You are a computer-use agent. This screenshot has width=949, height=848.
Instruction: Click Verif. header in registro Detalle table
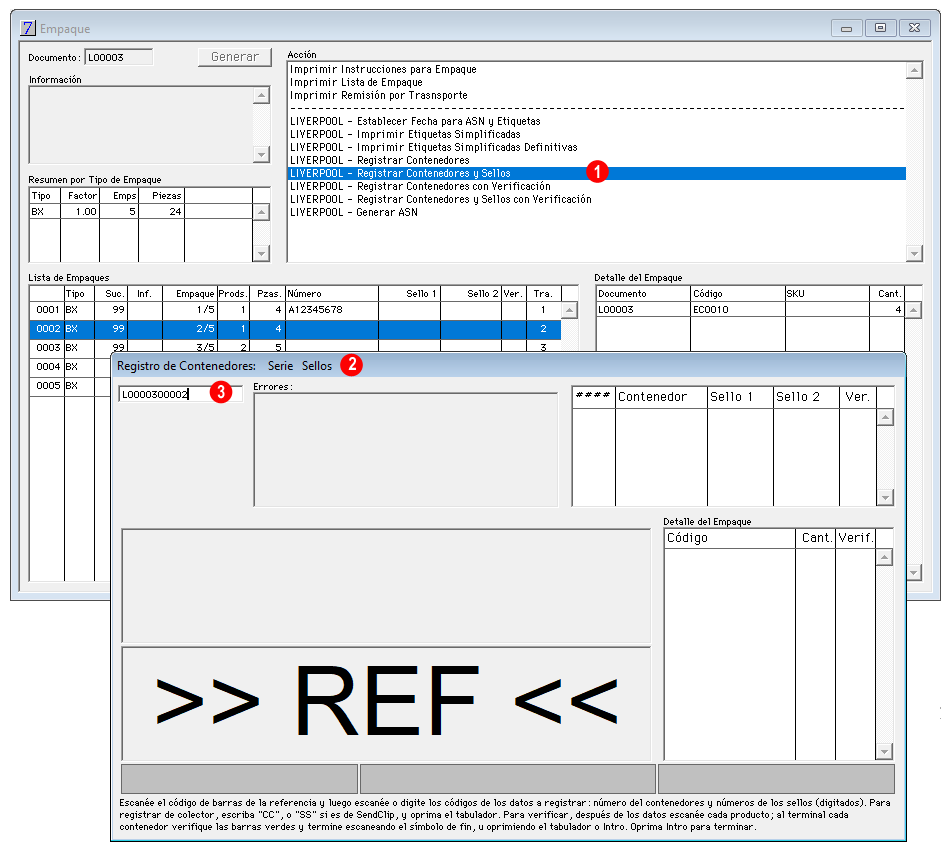tap(855, 538)
